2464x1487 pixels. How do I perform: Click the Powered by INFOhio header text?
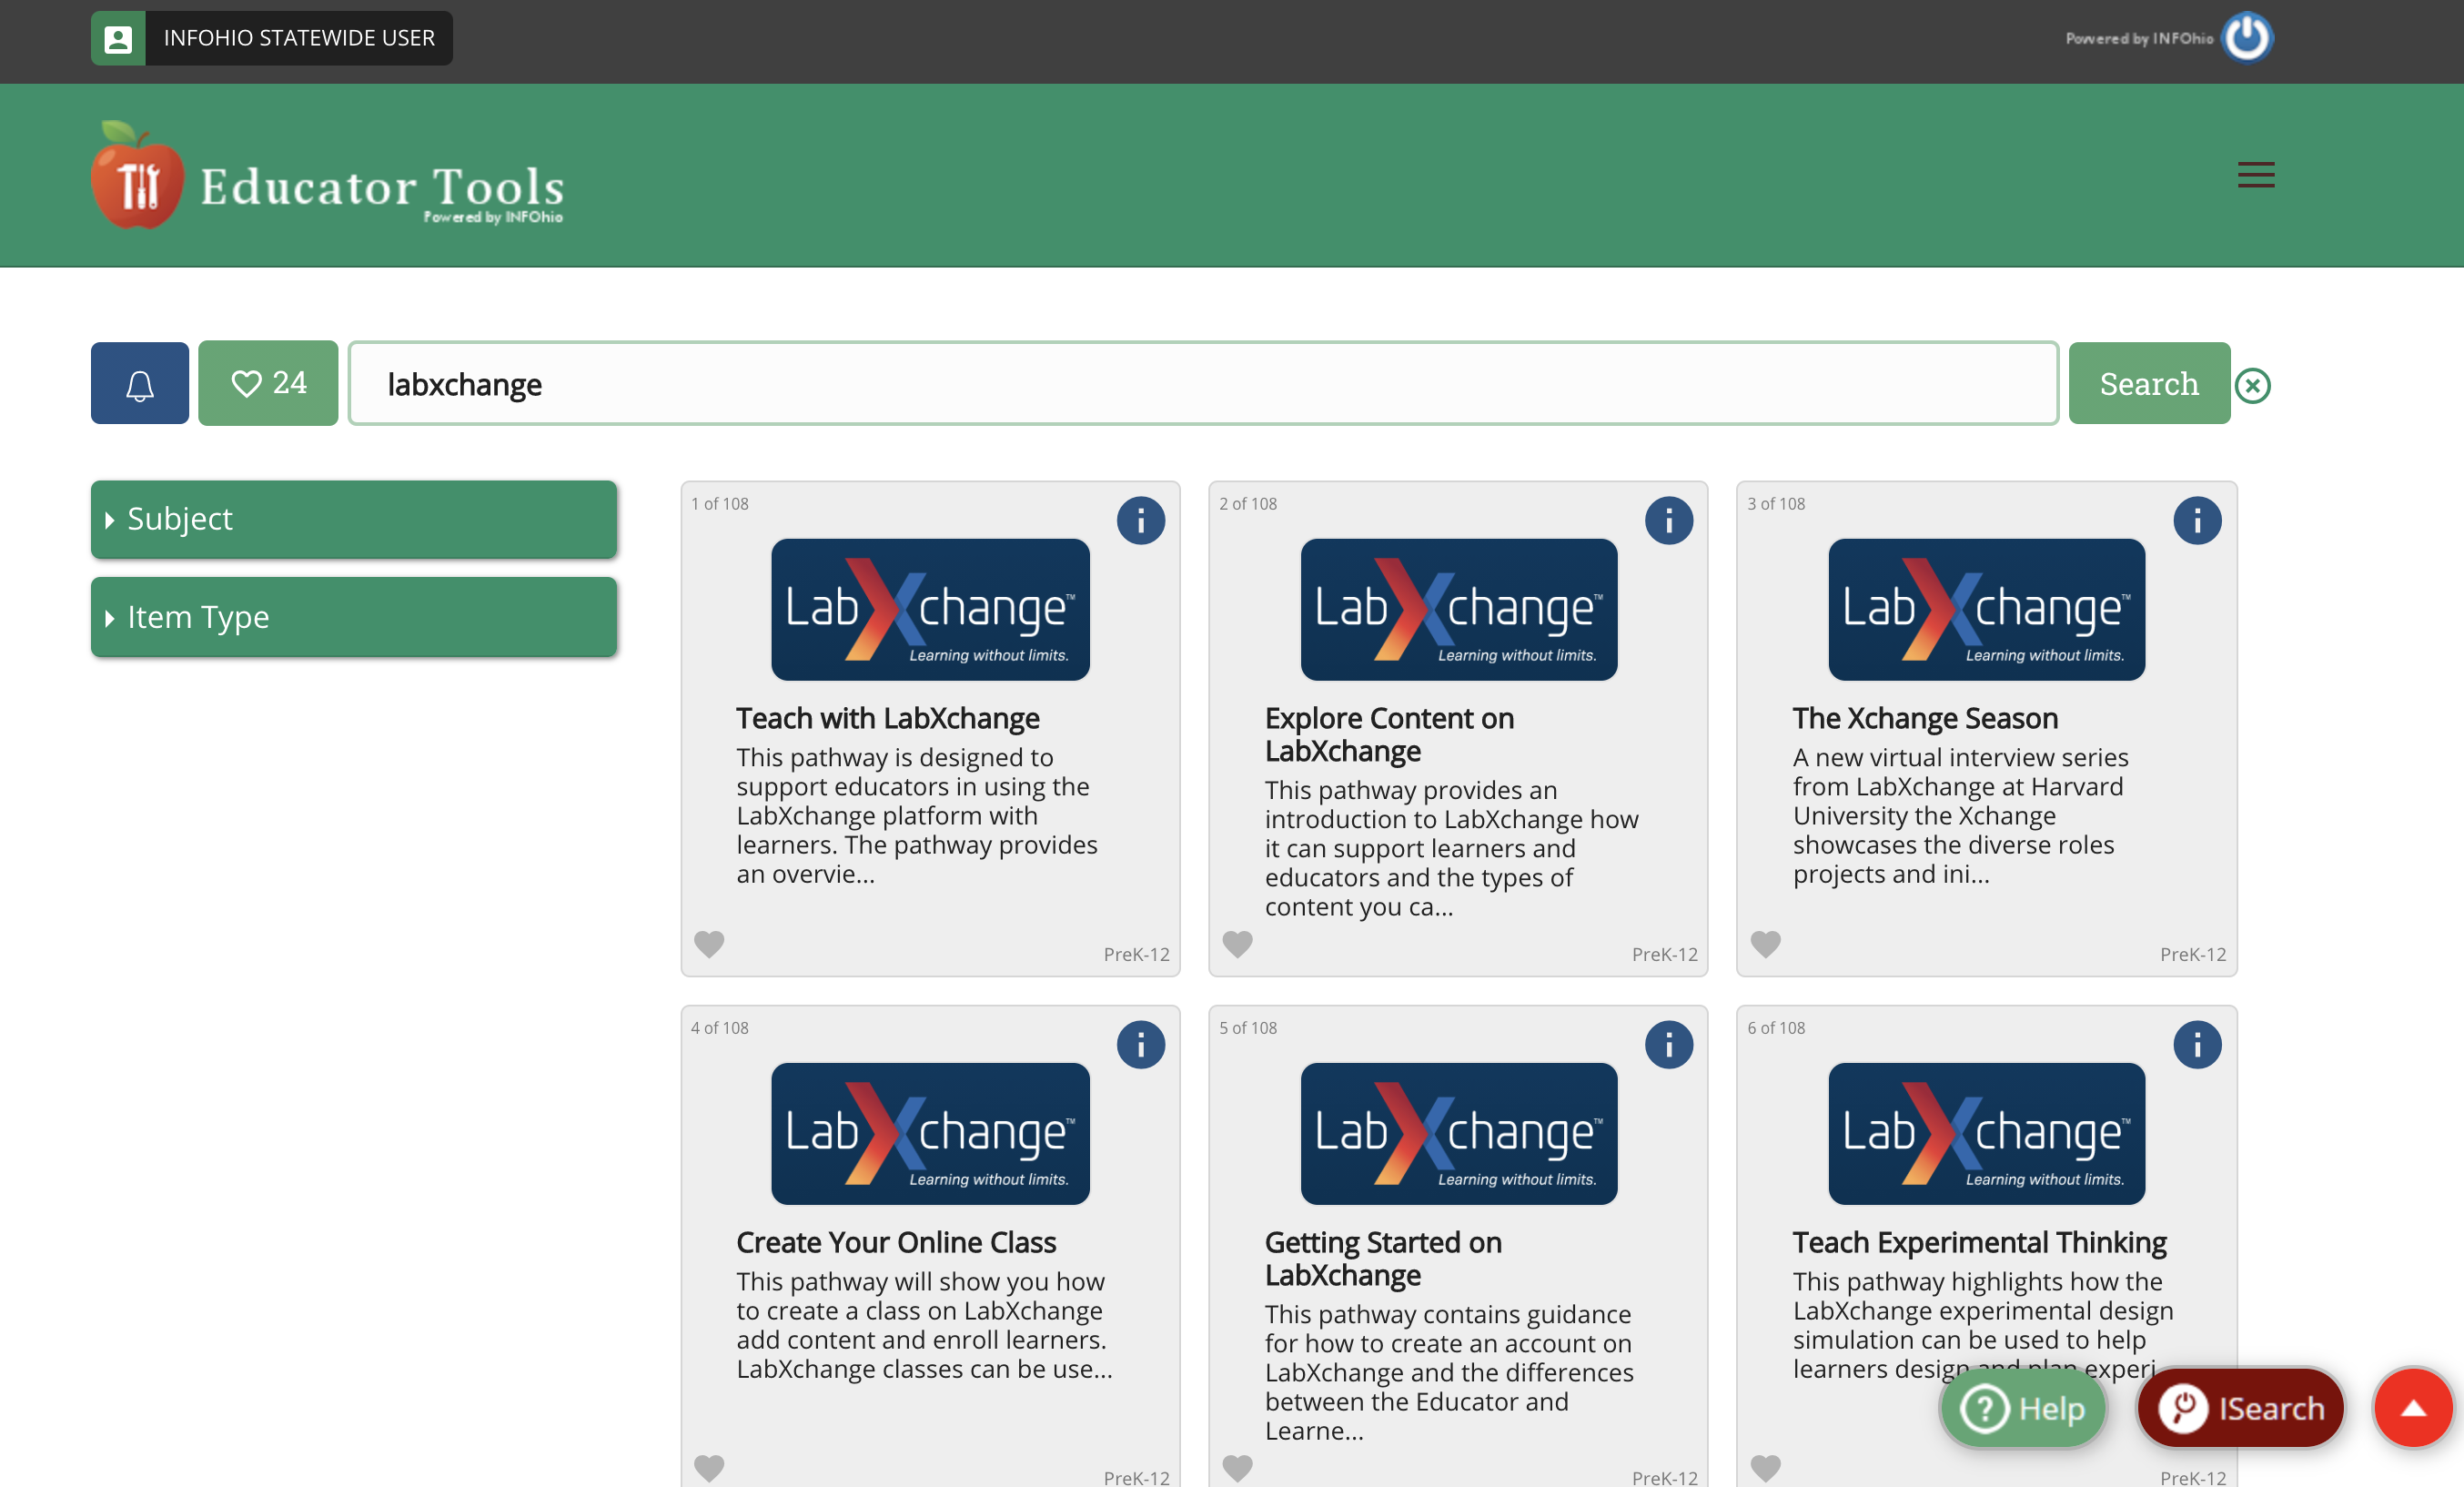click(2139, 38)
